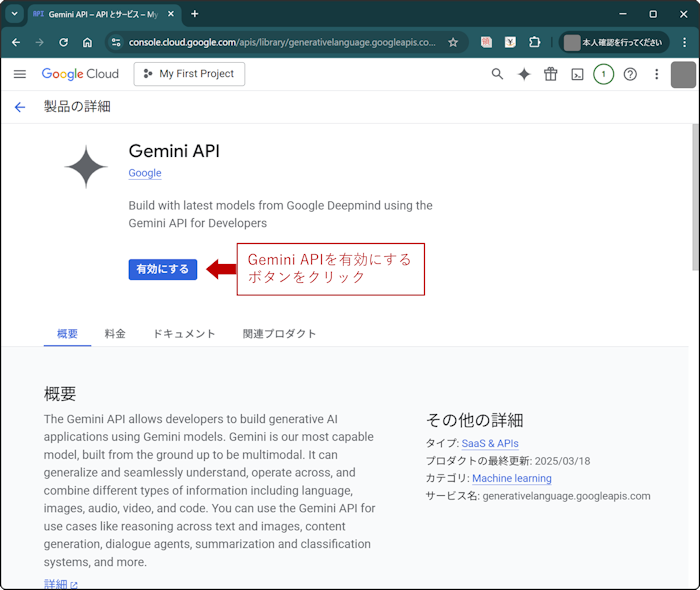Switch to the 料金 tab
Screen dimensions: 700x590
click(115, 334)
